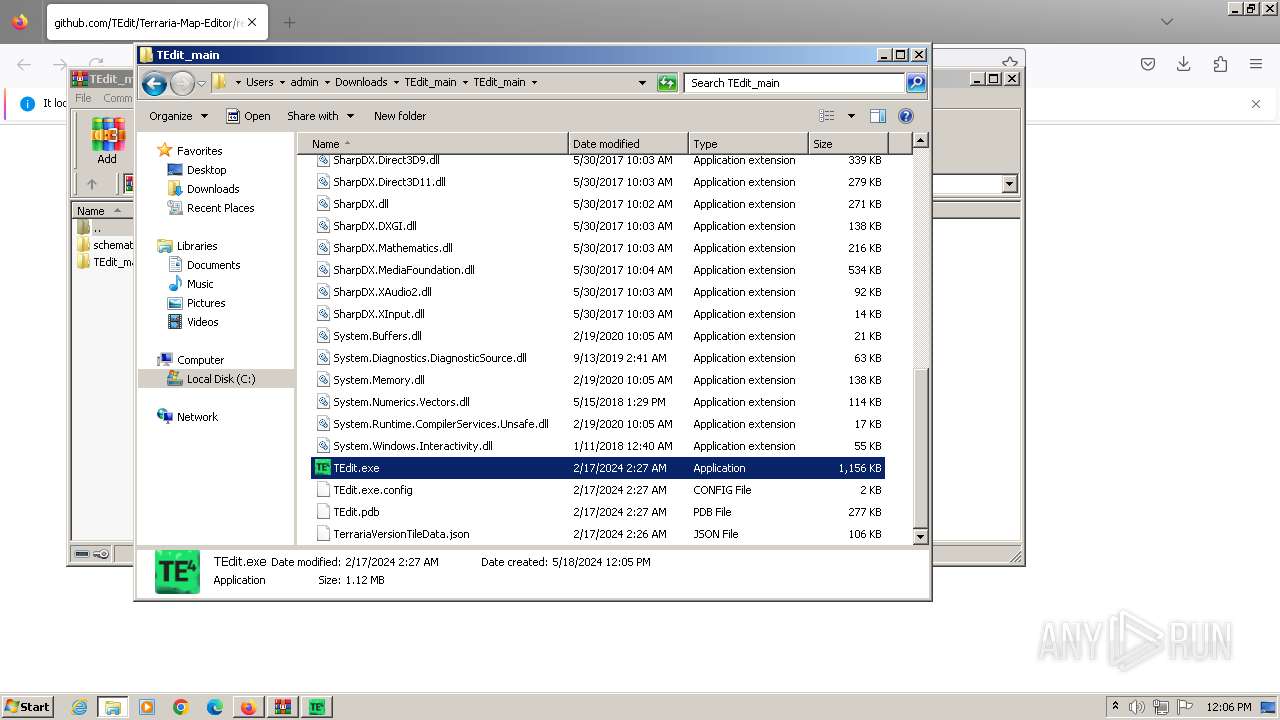Screen dimensions: 1280x720
Task: Show hidden tray icons arrow
Action: 1115,707
